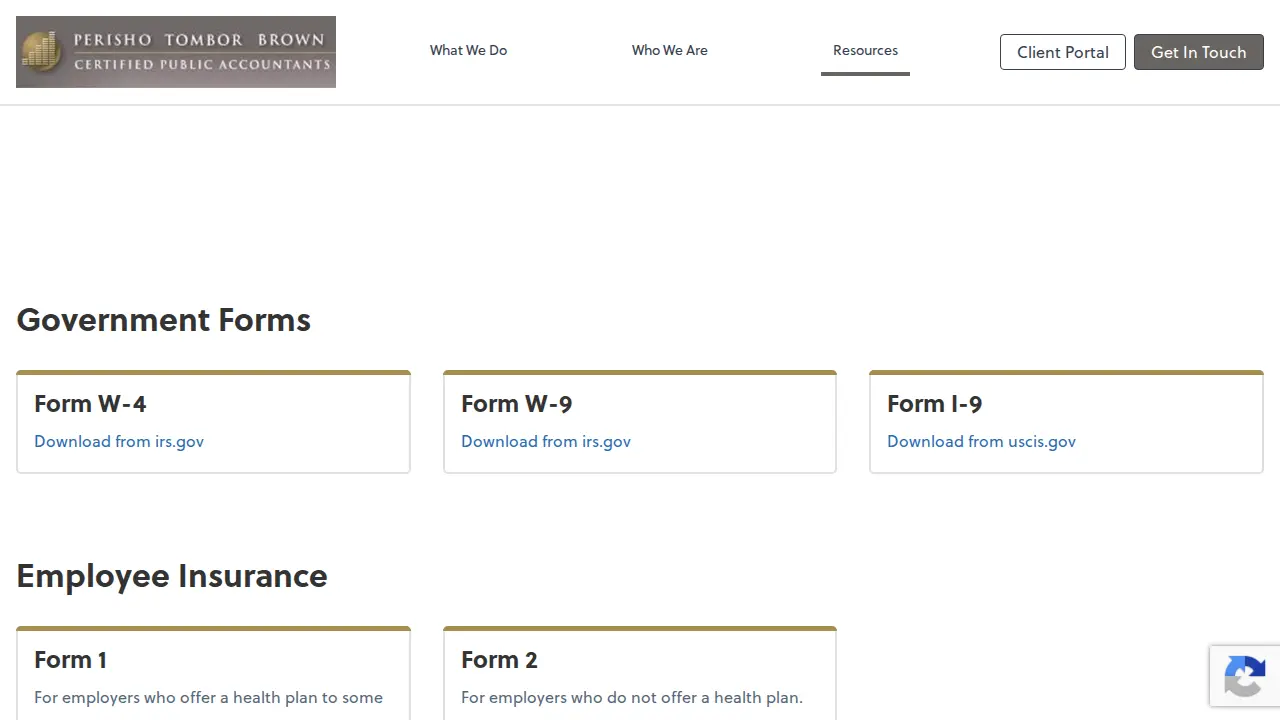Click the Form I-9 card heading
This screenshot has height=720, width=1280.
click(935, 404)
